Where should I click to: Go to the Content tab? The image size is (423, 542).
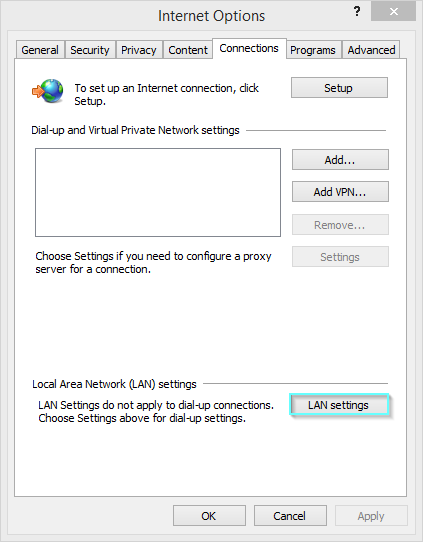coord(188,50)
